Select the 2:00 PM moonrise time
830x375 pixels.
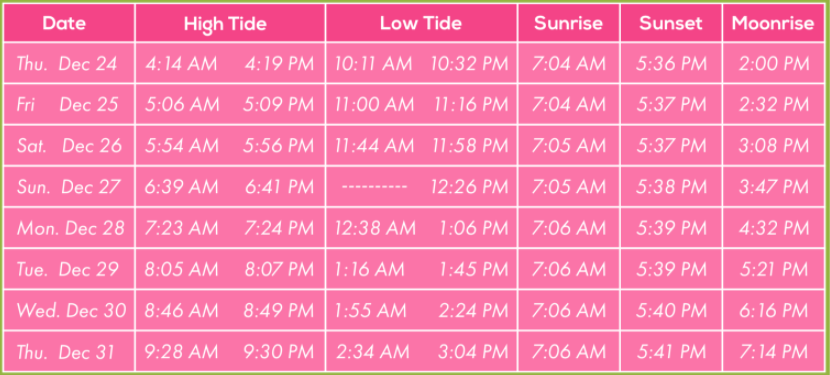point(774,64)
